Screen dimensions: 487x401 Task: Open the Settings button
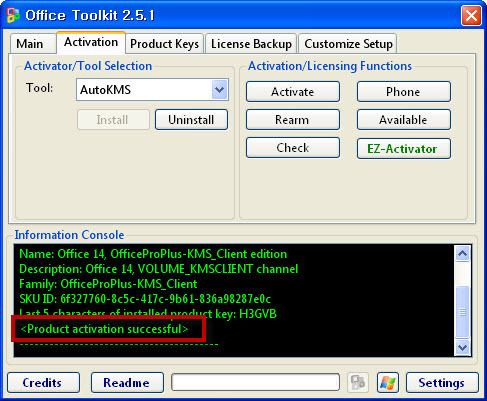pyautogui.click(x=442, y=382)
